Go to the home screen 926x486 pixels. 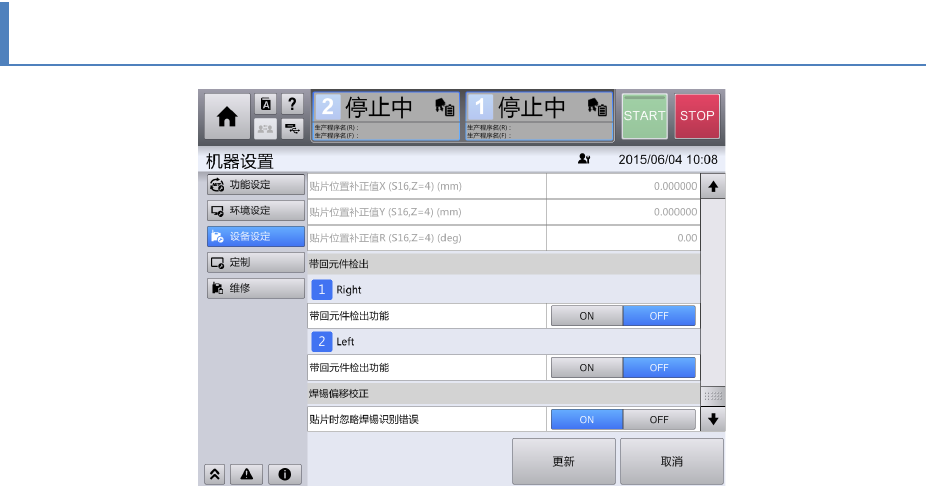click(x=227, y=116)
